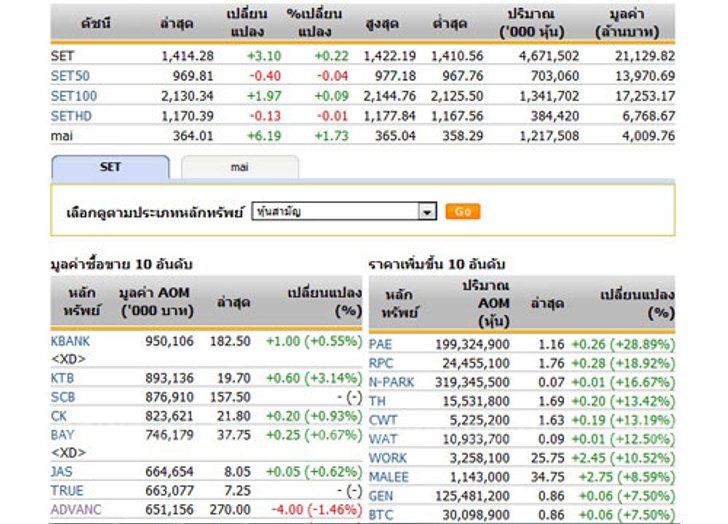Click SET100 last value 2,130.34

[x=188, y=96]
